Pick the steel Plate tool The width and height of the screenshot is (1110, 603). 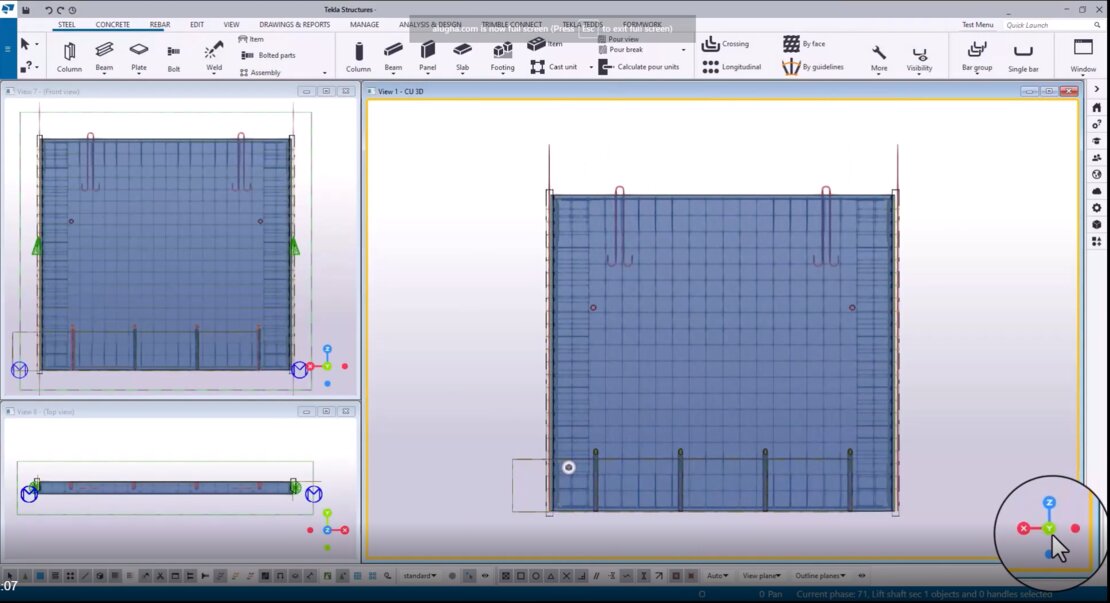click(139, 57)
